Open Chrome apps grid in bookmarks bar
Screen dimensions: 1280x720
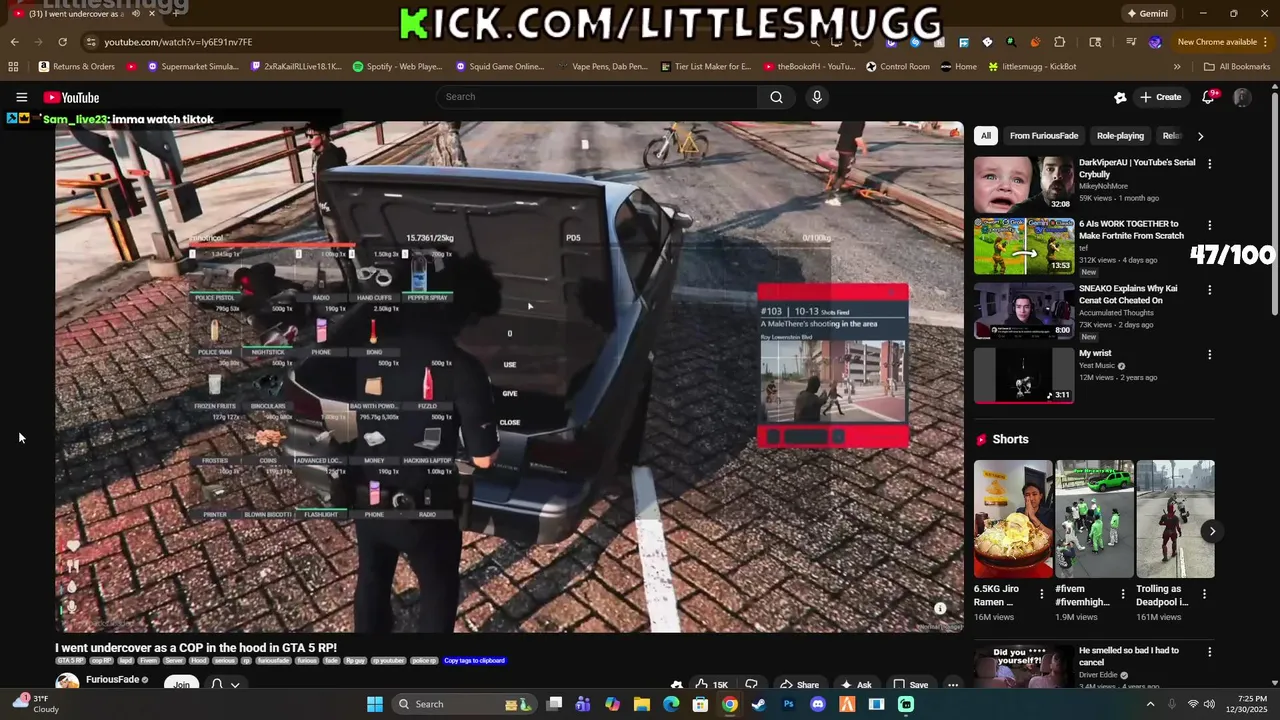(13, 67)
